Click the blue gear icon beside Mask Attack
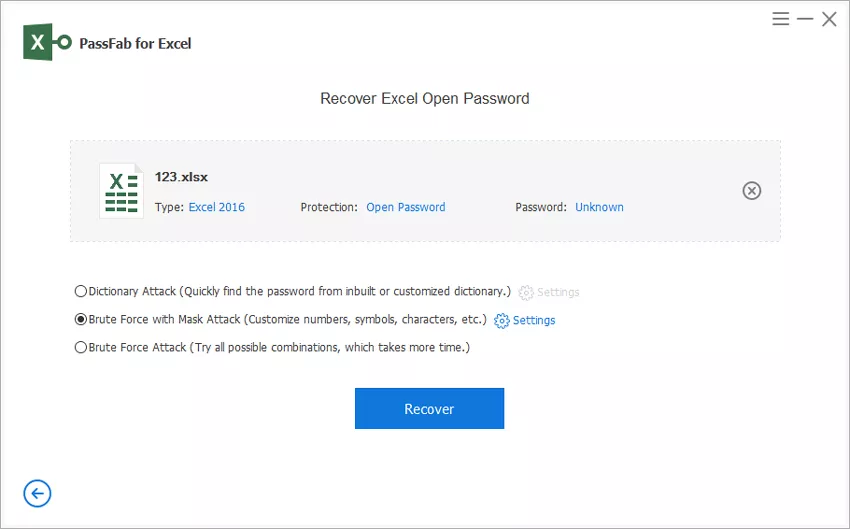Screen dimensions: 850x529 pos(502,321)
